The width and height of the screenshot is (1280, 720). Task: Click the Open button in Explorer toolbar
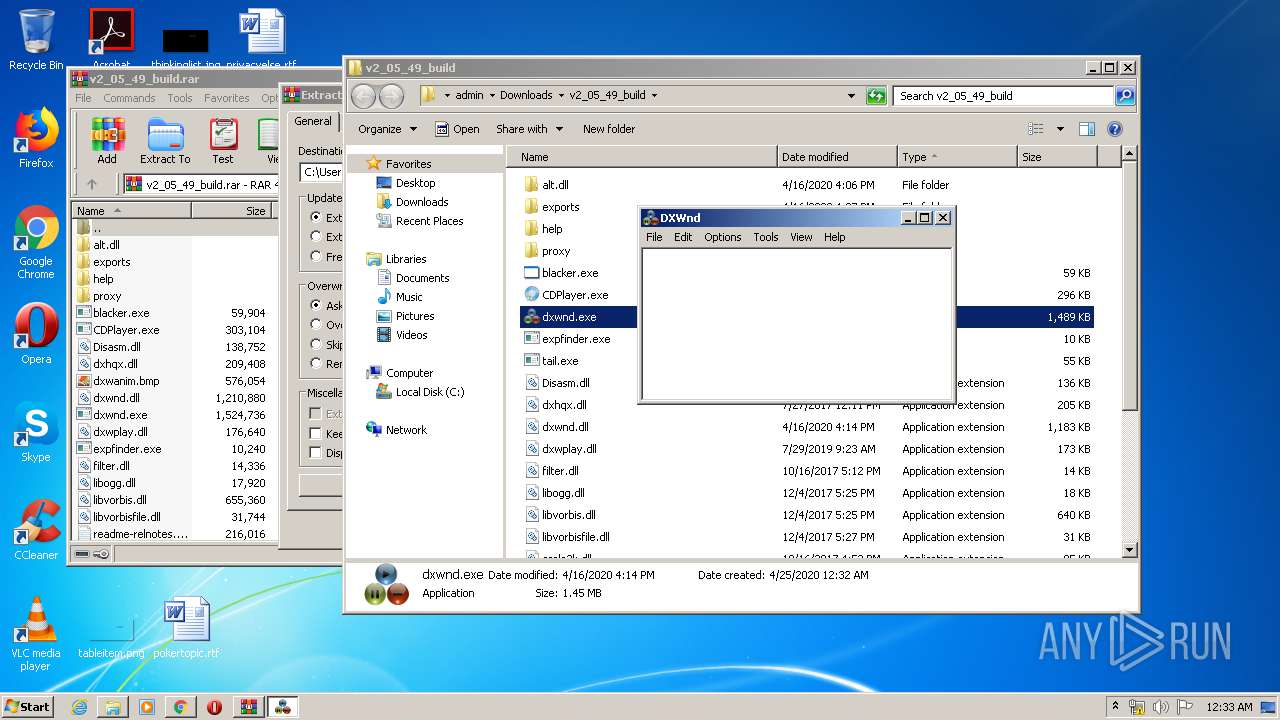tap(457, 129)
